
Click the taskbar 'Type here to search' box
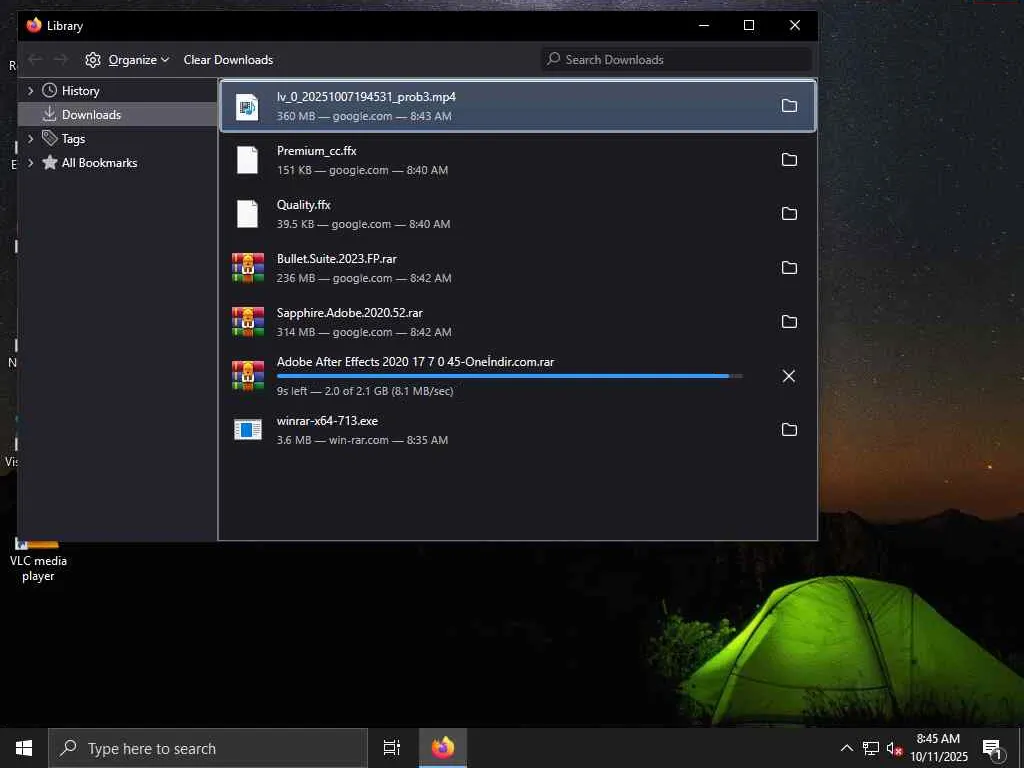tap(208, 748)
